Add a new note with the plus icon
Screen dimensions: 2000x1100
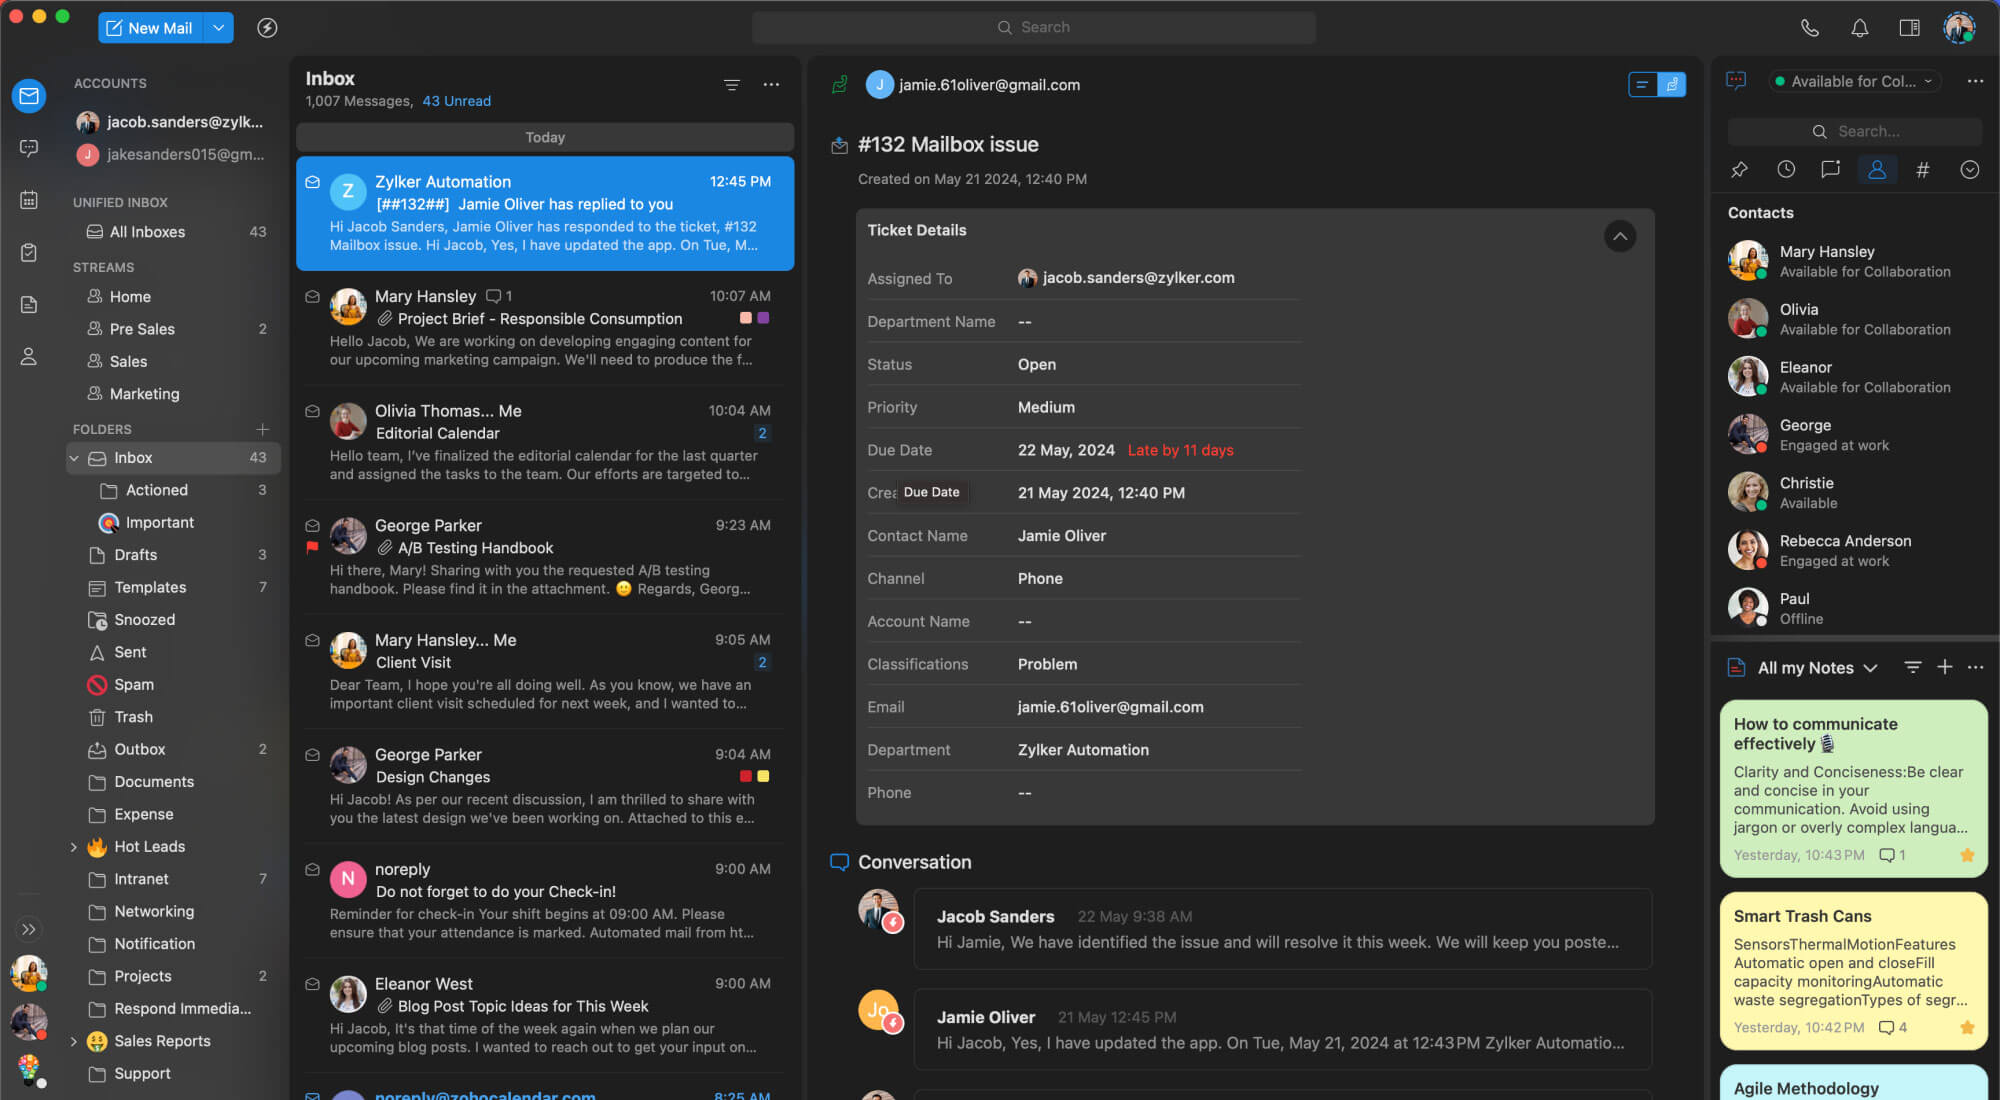[1944, 667]
